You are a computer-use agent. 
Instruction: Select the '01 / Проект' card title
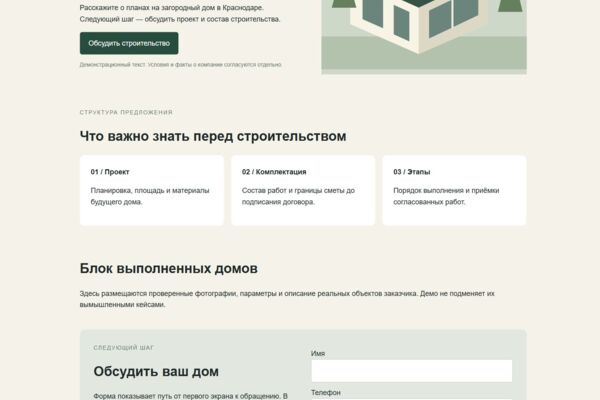pyautogui.click(x=110, y=172)
